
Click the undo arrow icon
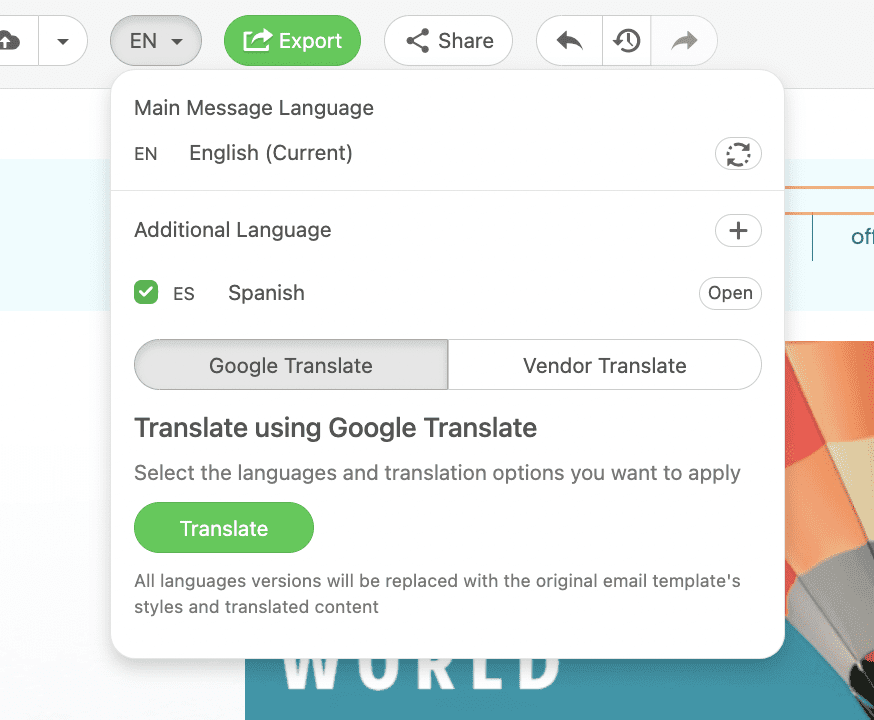tap(568, 40)
